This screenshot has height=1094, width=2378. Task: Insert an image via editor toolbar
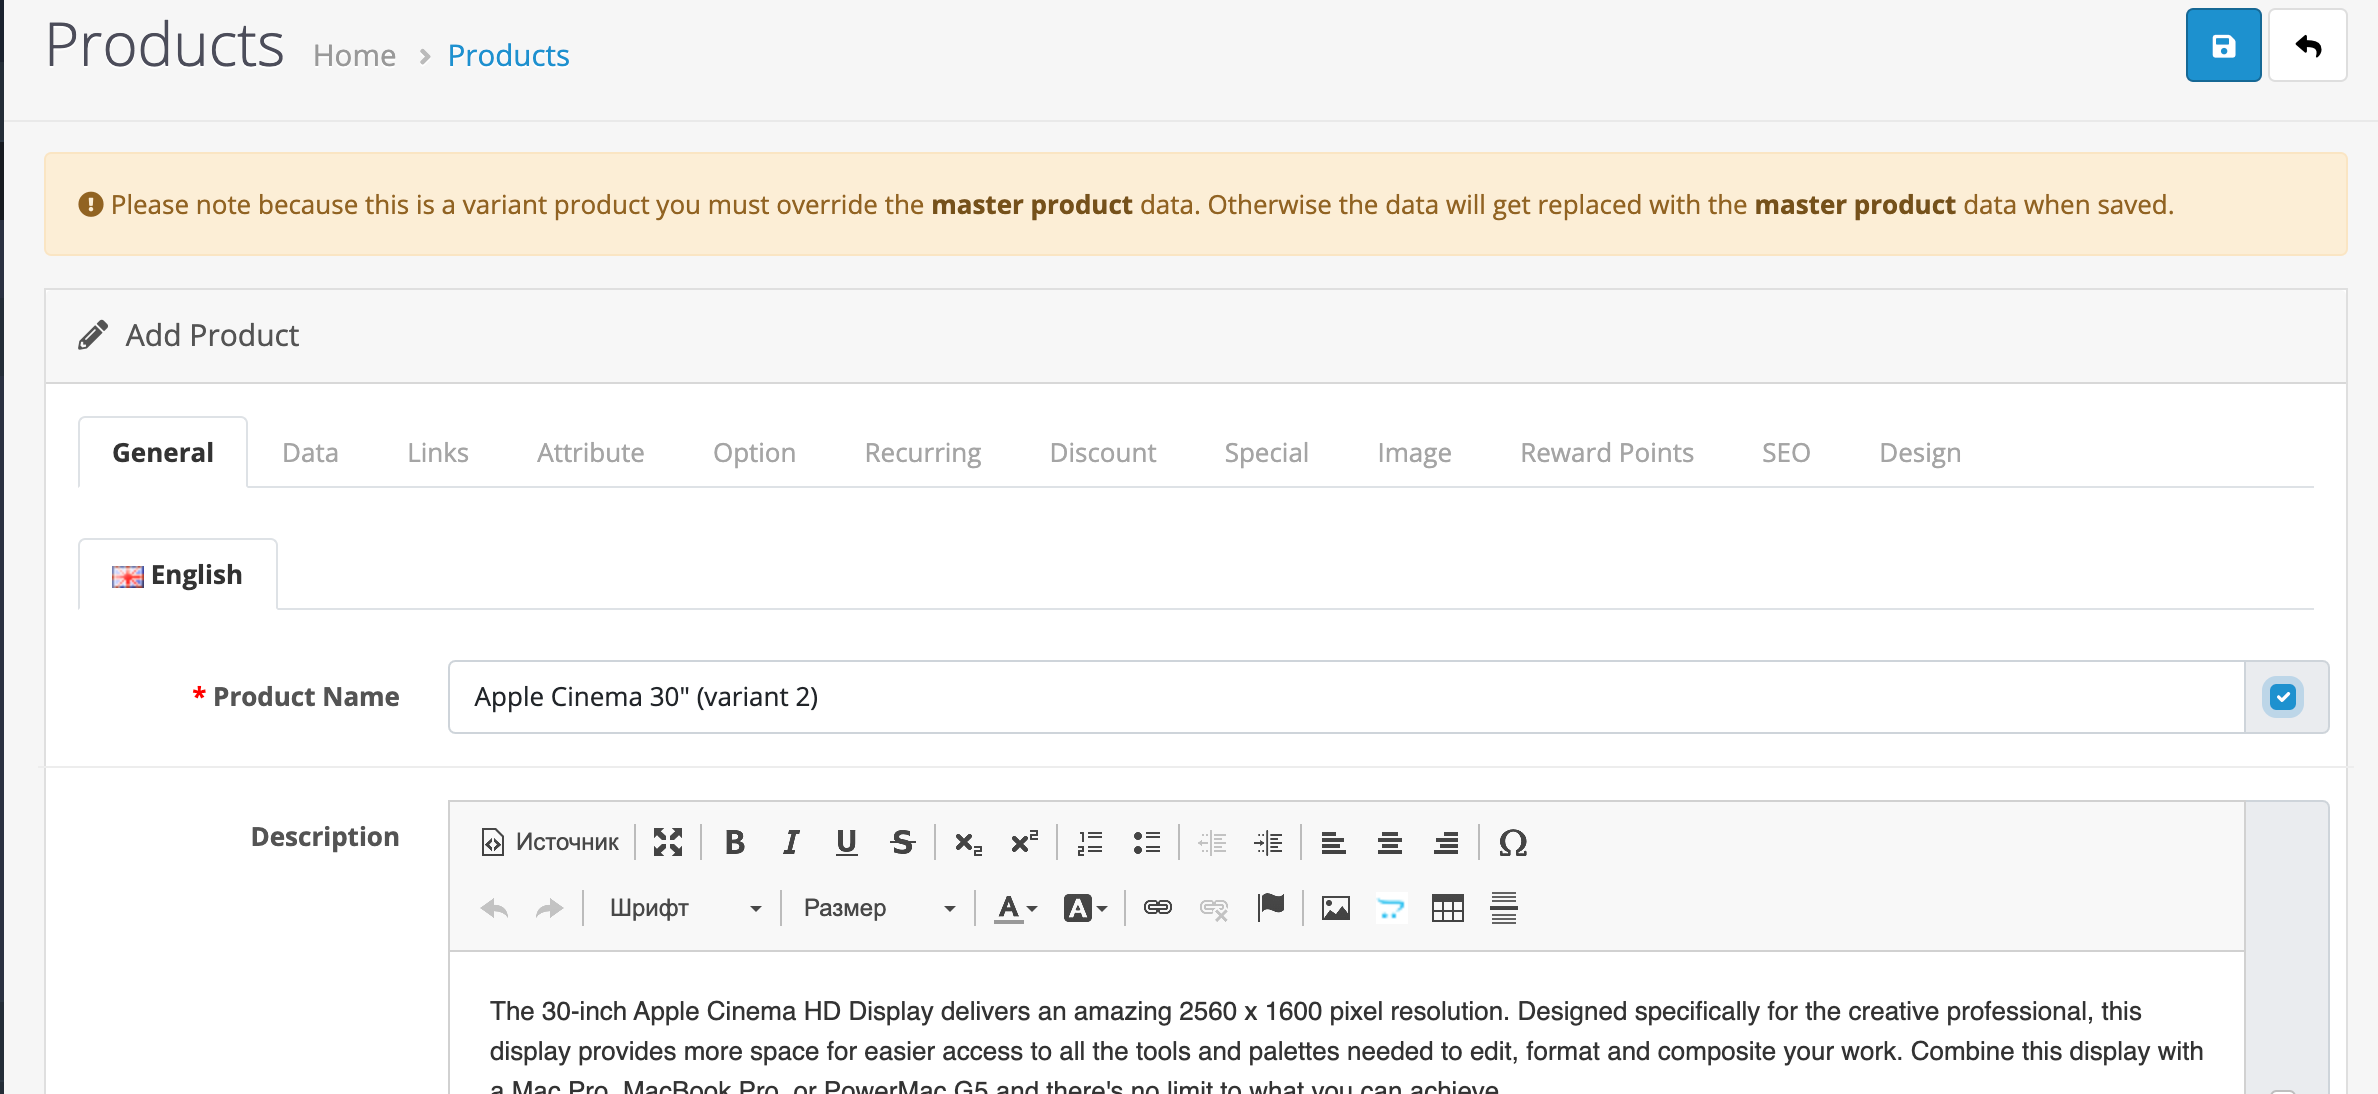tap(1335, 908)
